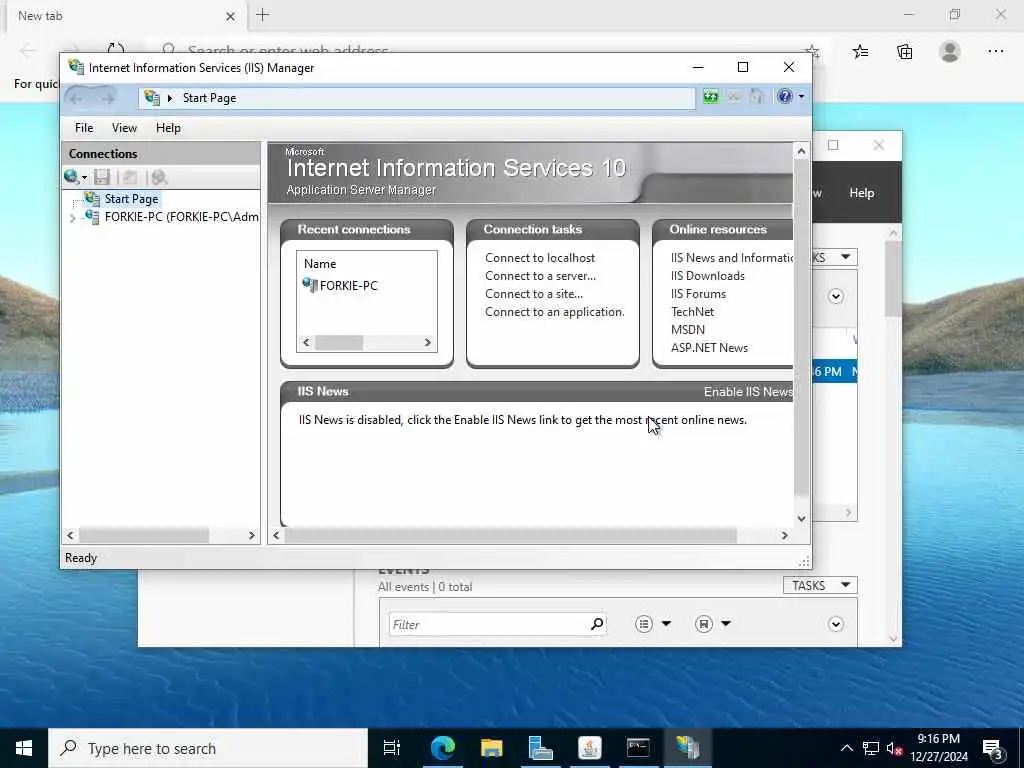Click the Task View taskbar icon
This screenshot has width=1024, height=768.
391,748
